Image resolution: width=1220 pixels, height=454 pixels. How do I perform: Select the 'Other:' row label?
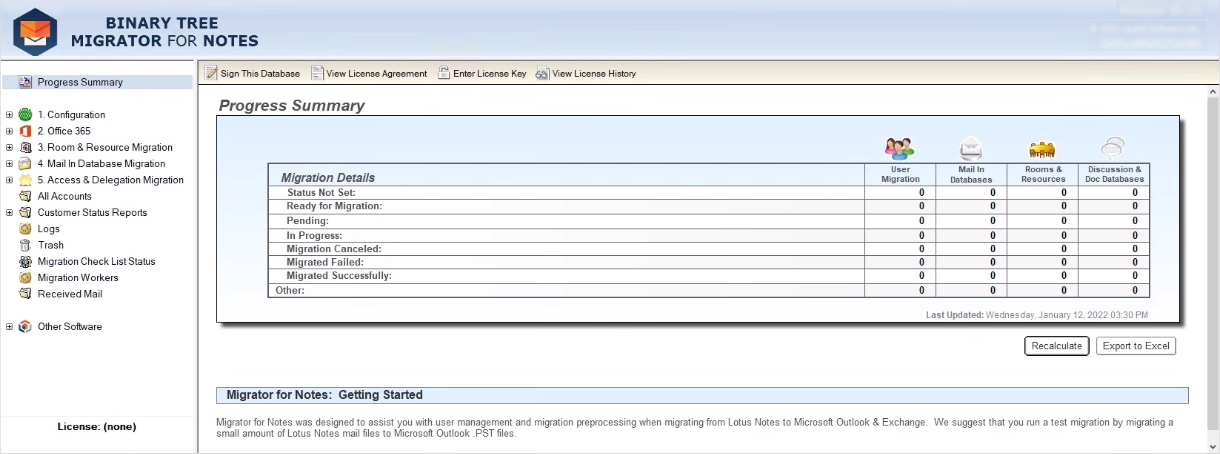(290, 290)
